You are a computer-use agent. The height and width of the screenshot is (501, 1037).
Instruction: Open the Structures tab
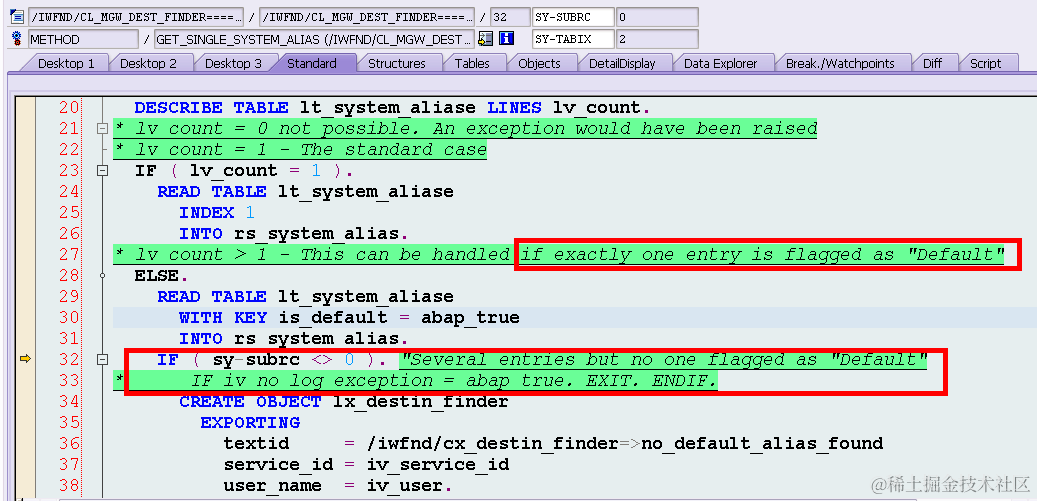coord(397,63)
